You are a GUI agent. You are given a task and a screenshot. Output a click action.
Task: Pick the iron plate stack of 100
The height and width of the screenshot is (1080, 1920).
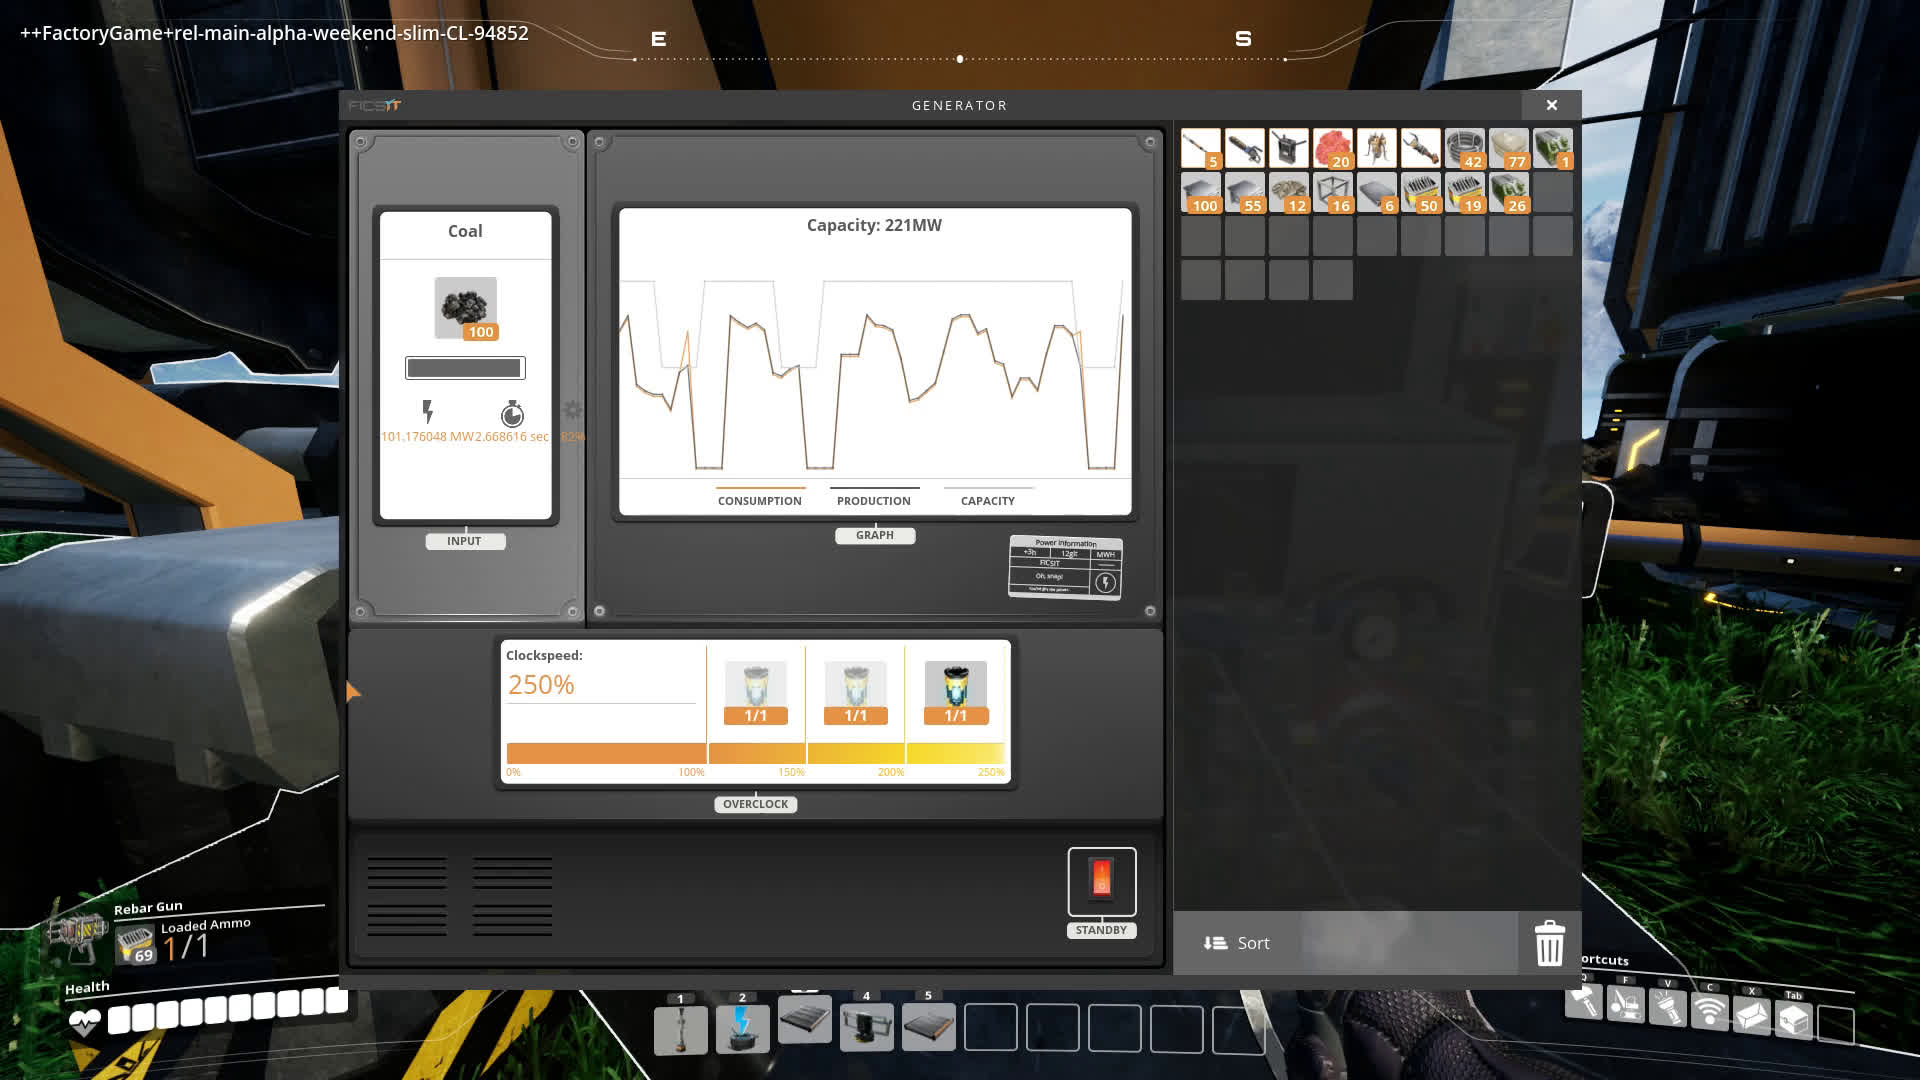pyautogui.click(x=1200, y=192)
